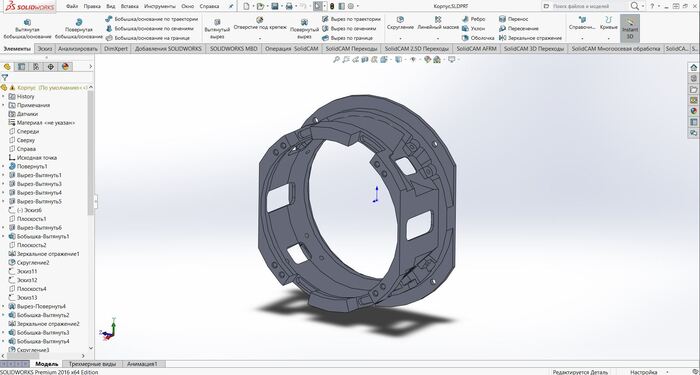Click the filter funnel icon in the tree

pyautogui.click(x=4, y=78)
